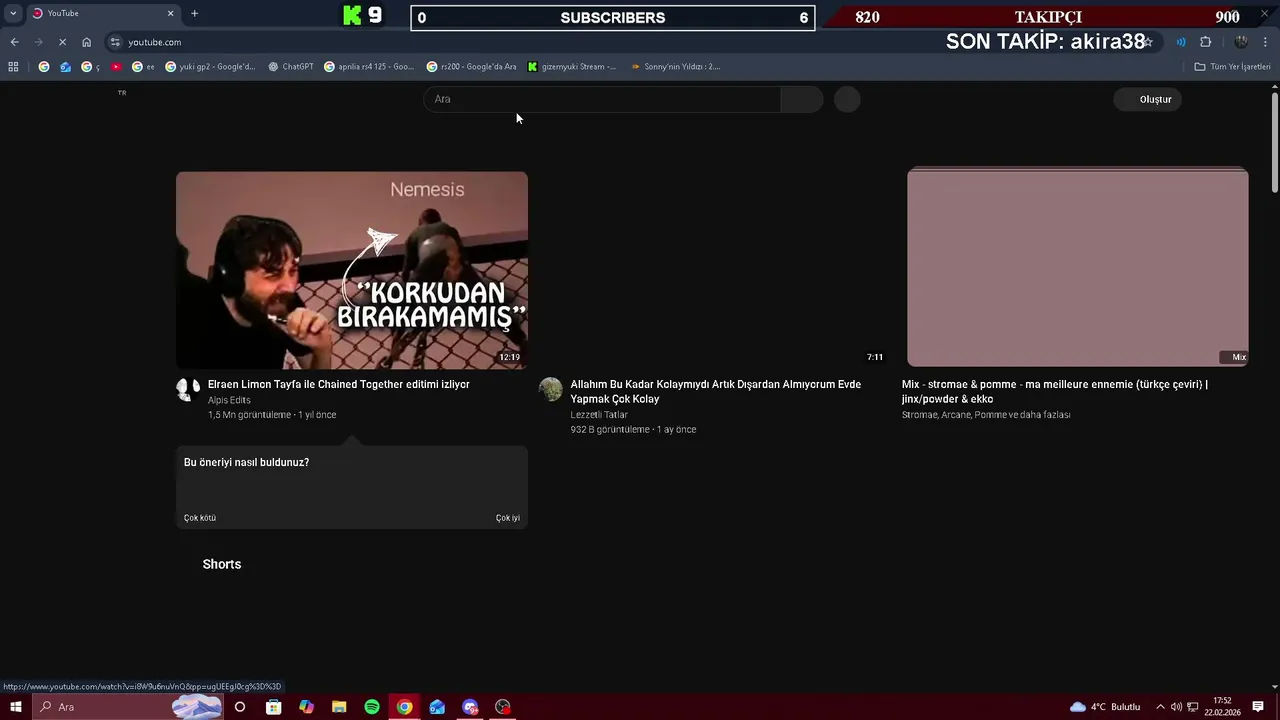The width and height of the screenshot is (1280, 720).
Task: Open Spotify from the taskbar
Action: click(372, 707)
